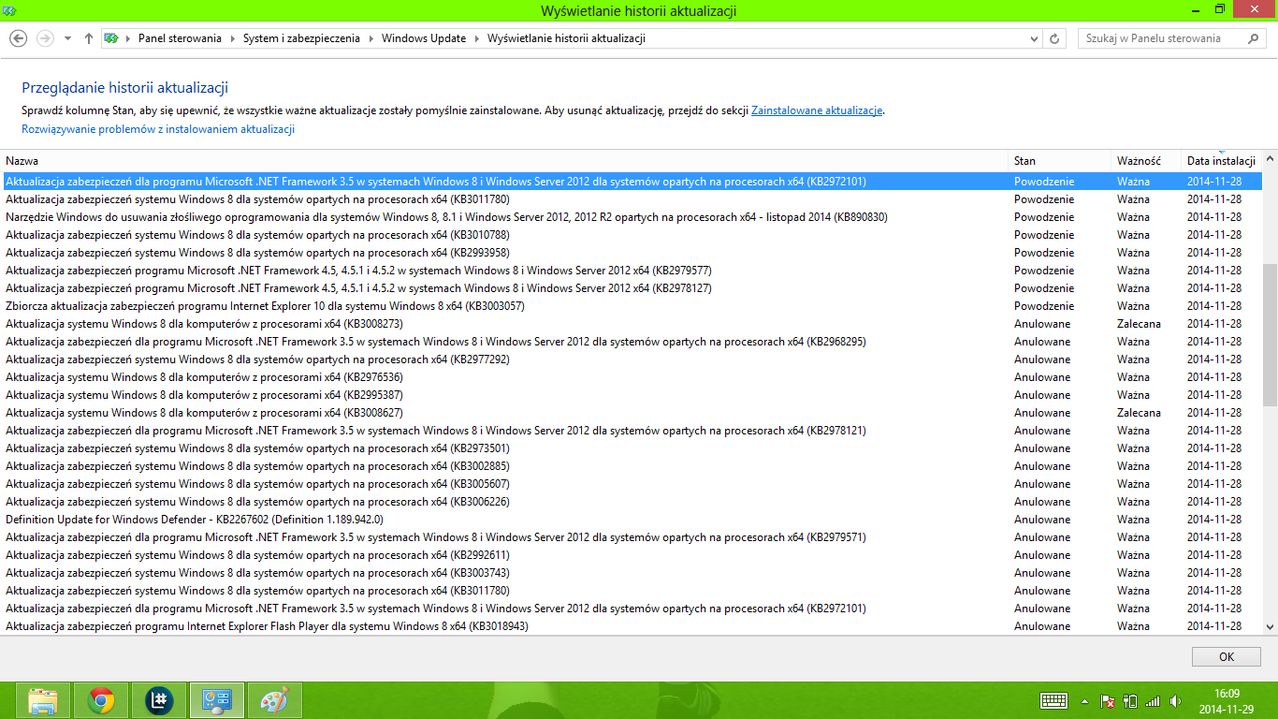
Task: Expand chevron after Panel sterowania breadcrumb
Action: point(232,38)
